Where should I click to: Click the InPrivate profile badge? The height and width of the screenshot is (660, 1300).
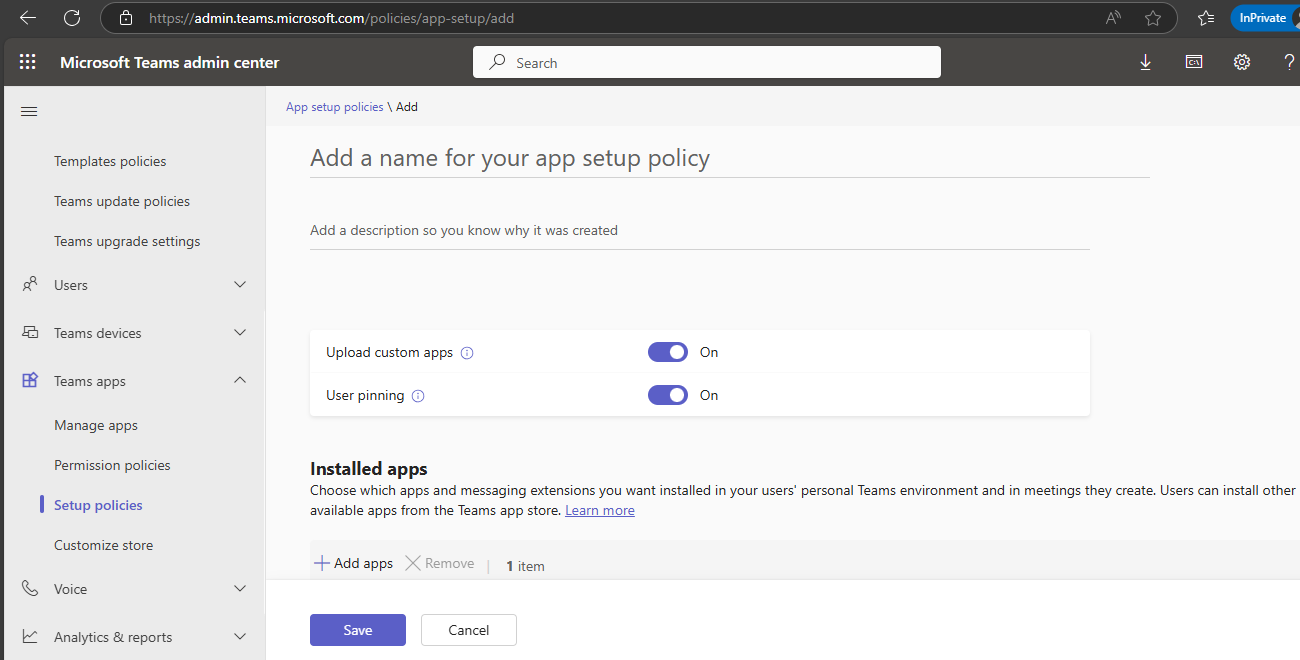1264,18
